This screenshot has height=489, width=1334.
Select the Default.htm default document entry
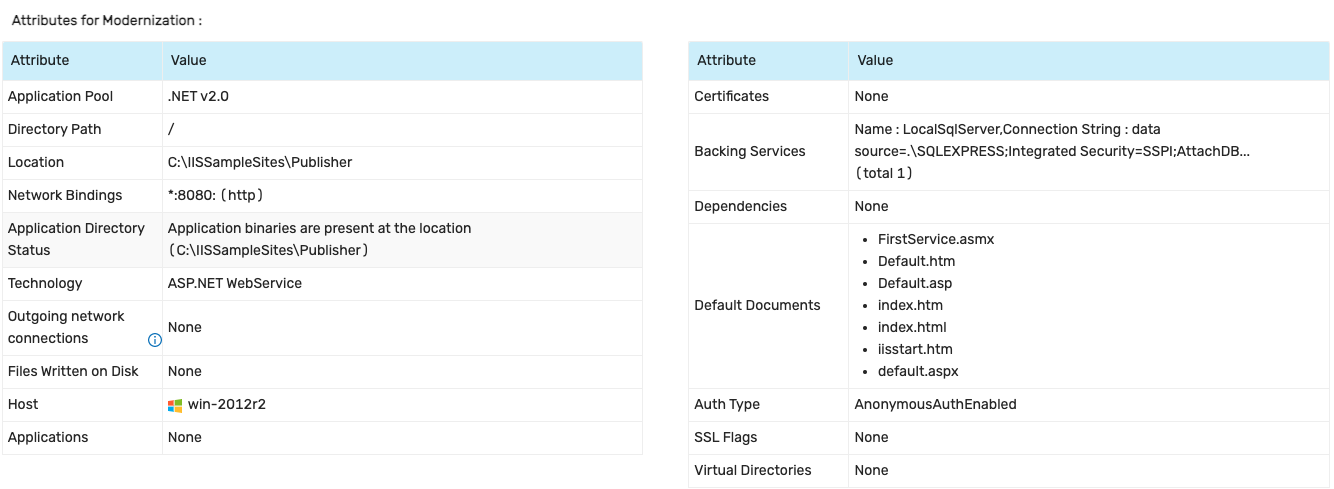click(916, 262)
